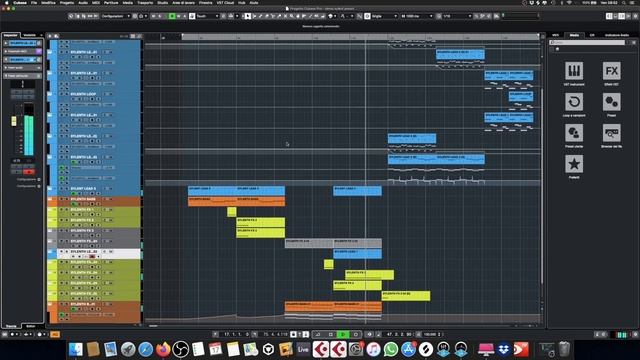Viewport: 640px width, 360px height.
Task: Mute the SYLENT LEAD 5 track
Action: pos(62,189)
